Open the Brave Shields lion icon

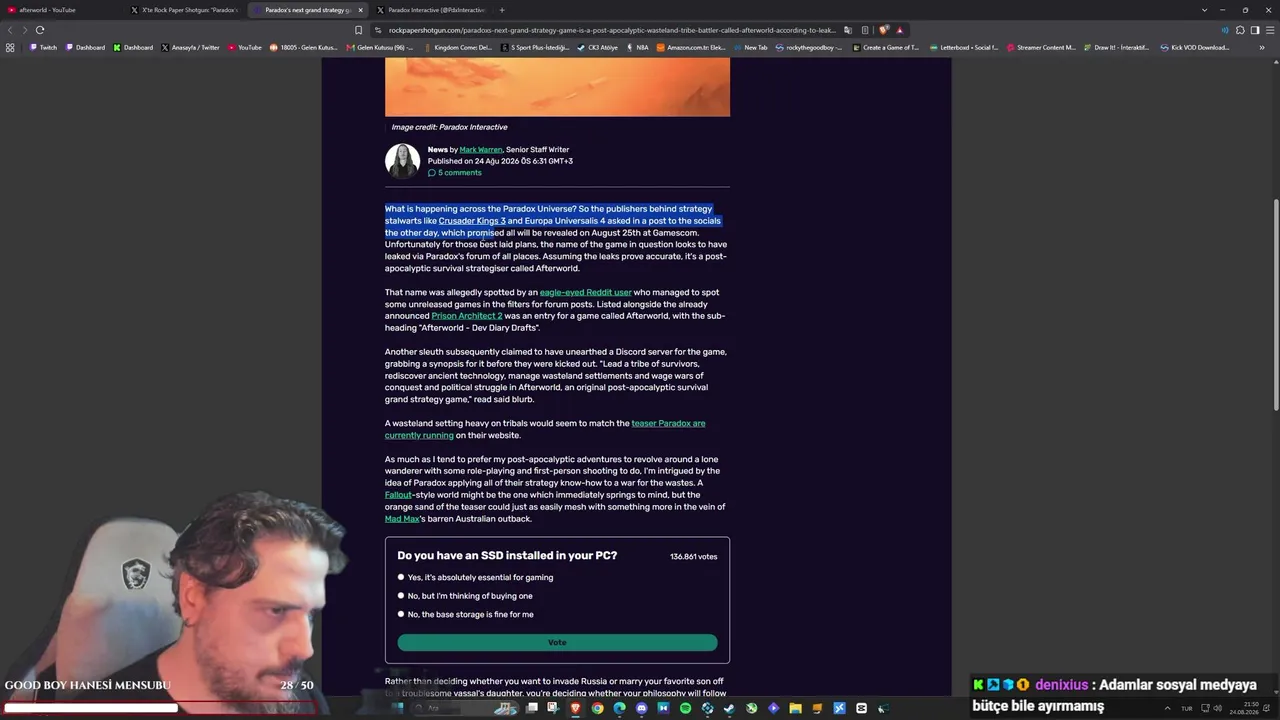pos(884,30)
